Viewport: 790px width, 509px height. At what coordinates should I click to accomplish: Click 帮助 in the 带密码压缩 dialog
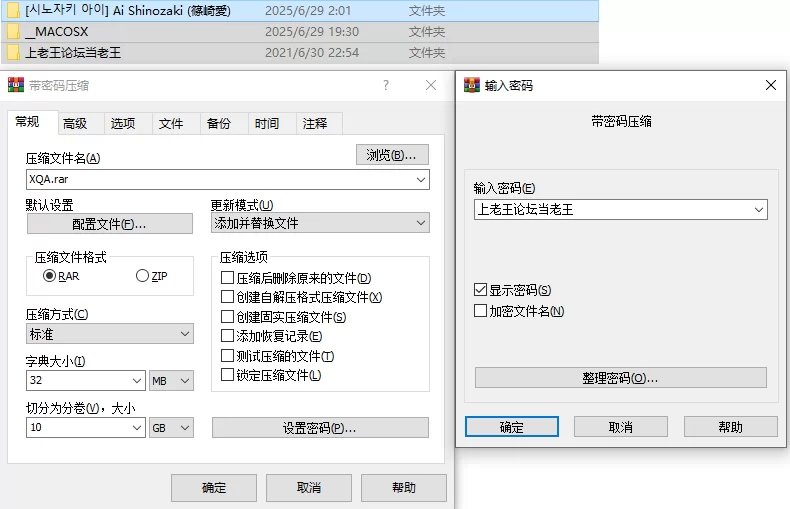[404, 487]
